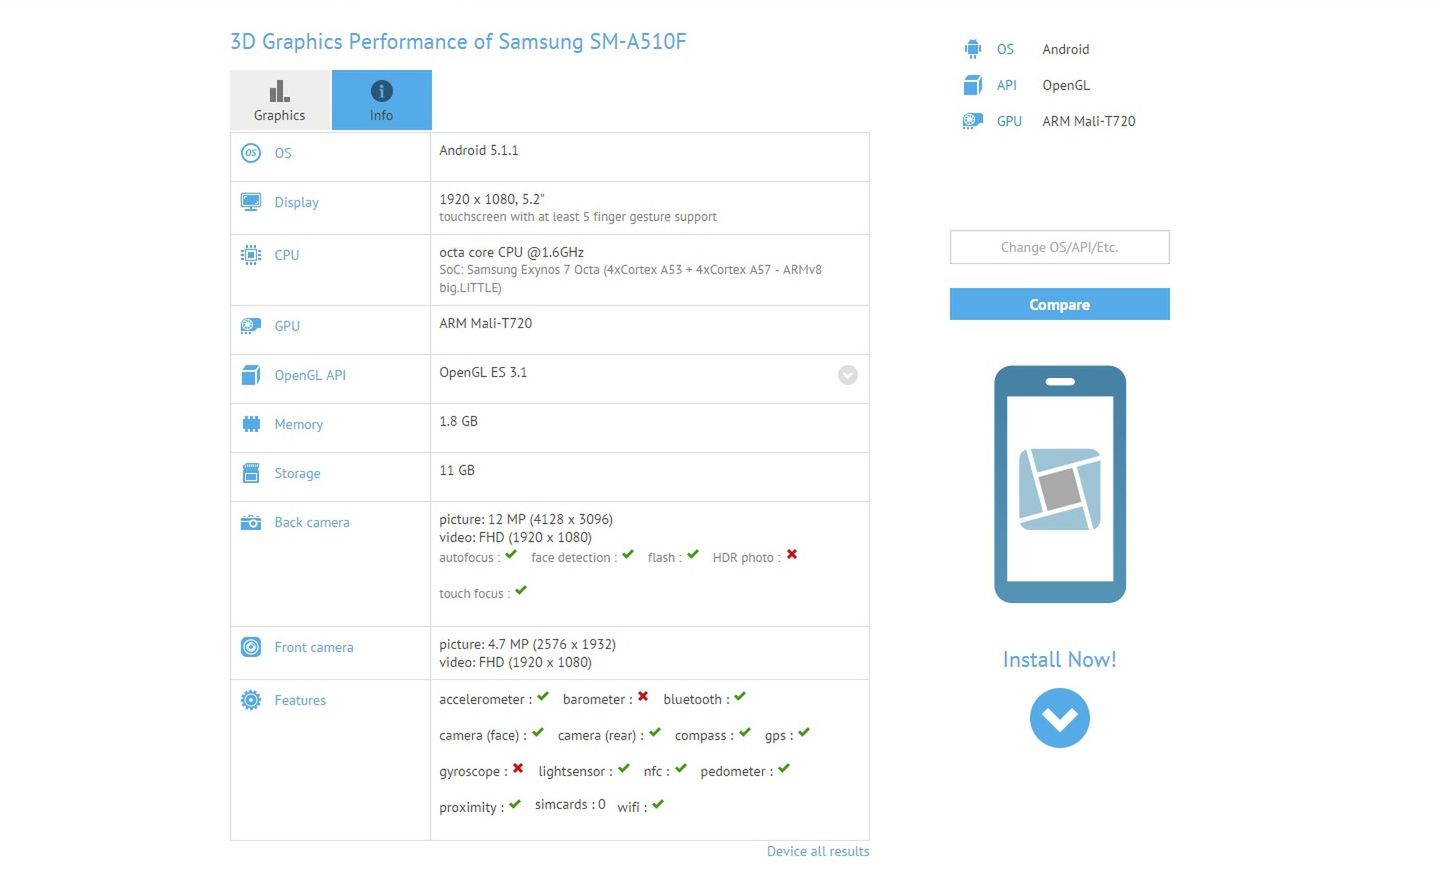Click the barometer red cross
The image size is (1440, 880).
pos(643,696)
